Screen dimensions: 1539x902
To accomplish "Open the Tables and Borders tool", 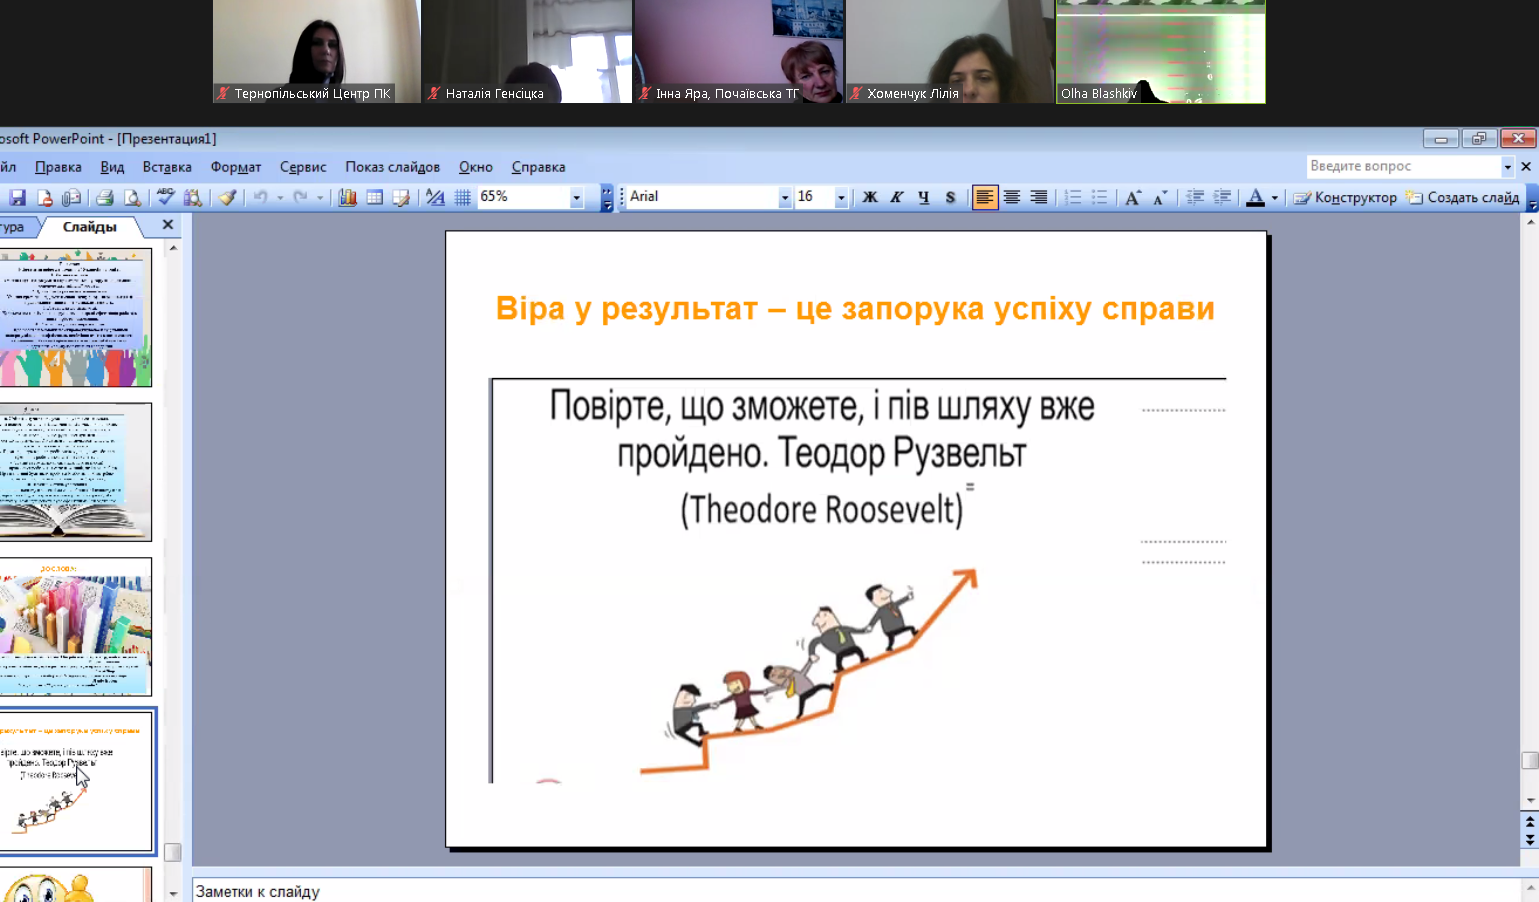I will point(401,197).
